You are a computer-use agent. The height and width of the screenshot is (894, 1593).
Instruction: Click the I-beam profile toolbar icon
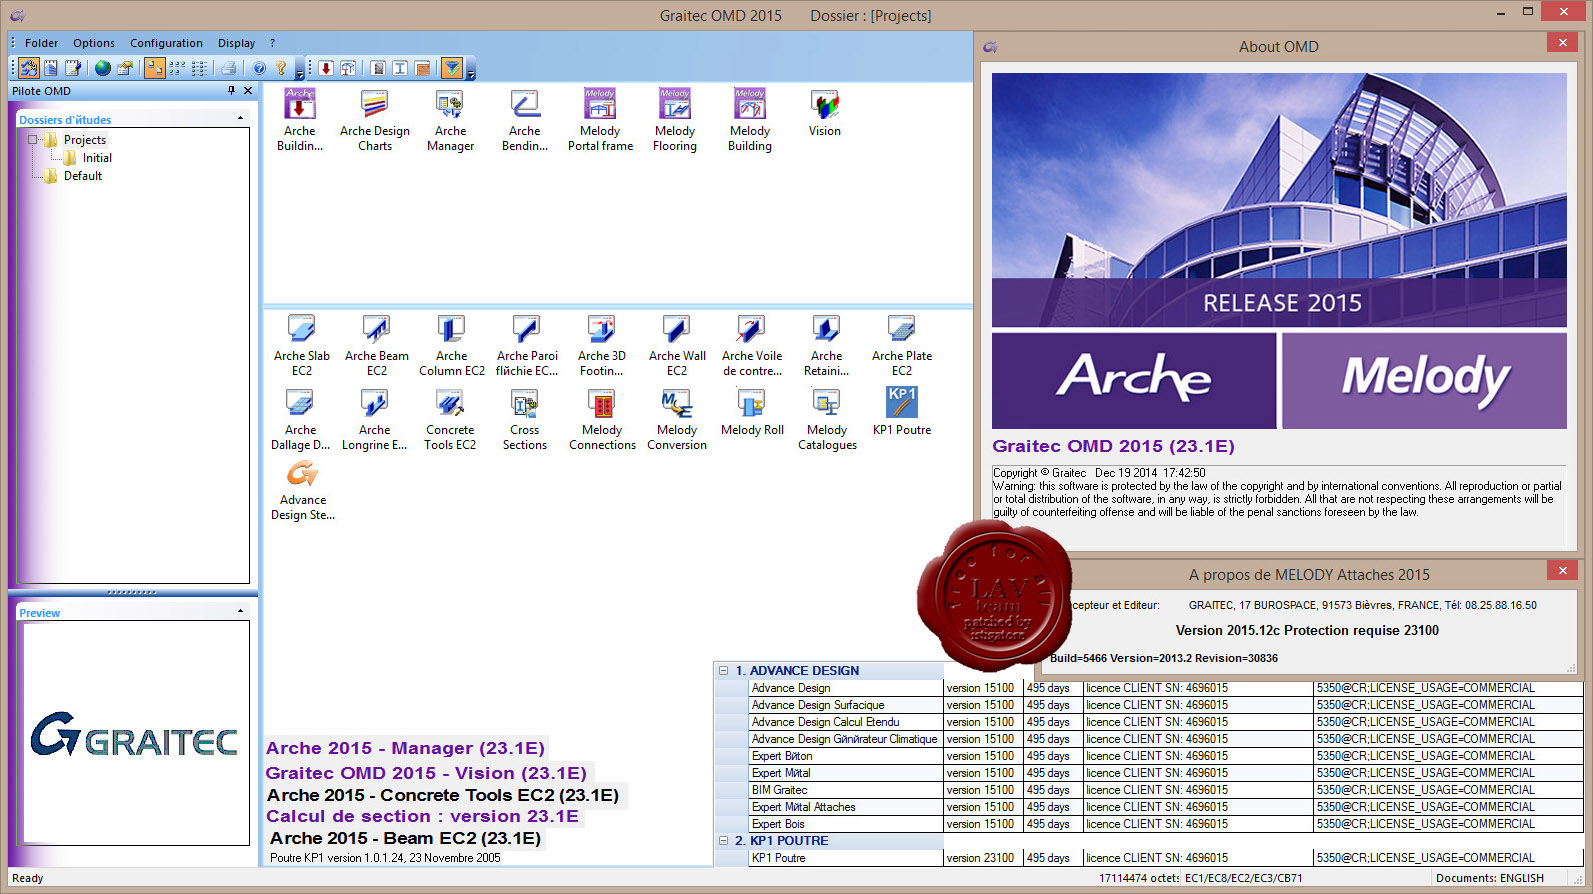click(400, 68)
